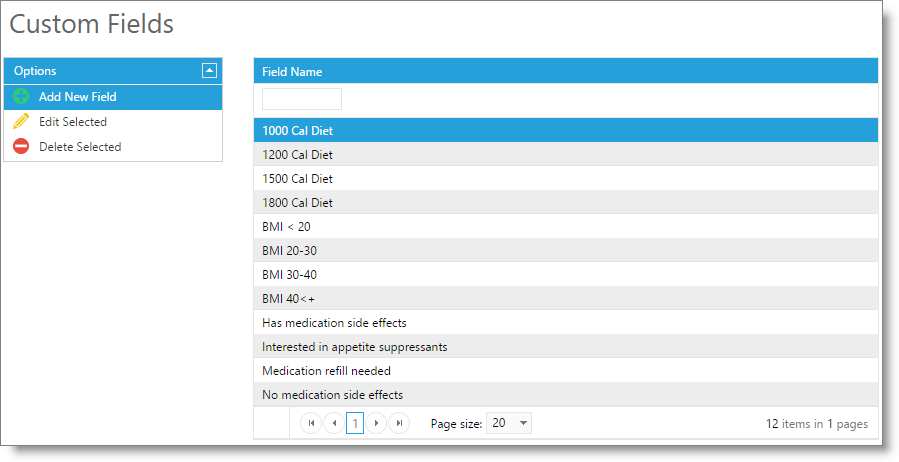
Task: Click the red minus Delete Selected icon
Action: click(x=21, y=146)
